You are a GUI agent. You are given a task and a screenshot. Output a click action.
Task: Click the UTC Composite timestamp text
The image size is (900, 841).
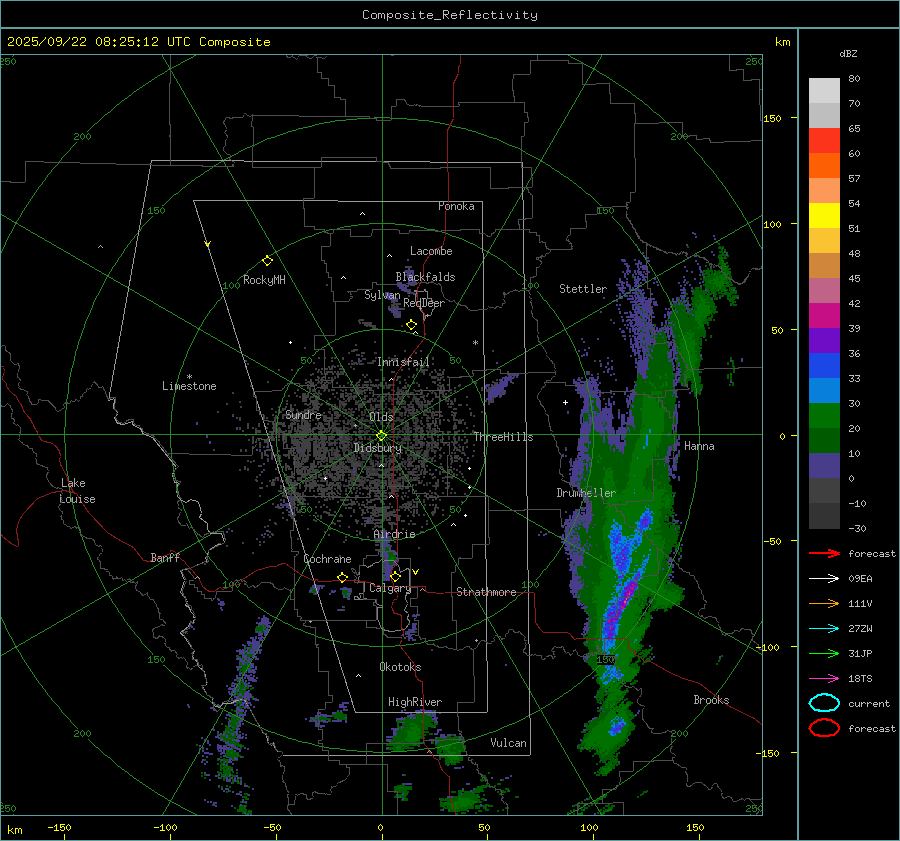pos(139,42)
